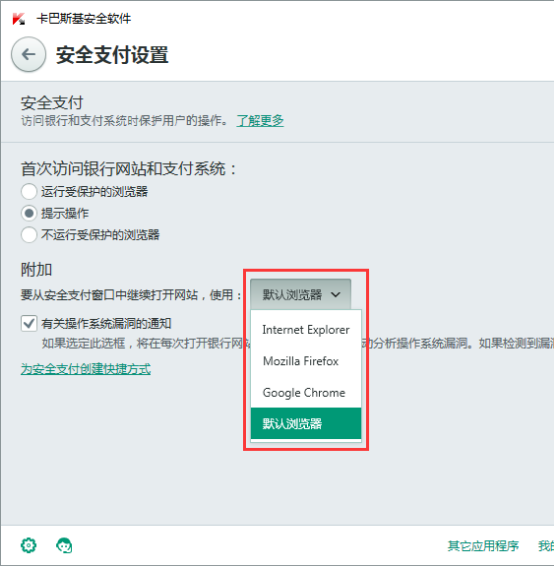Screen dimensions: 554x566
Task: Open 其它应用程序 link at bottom
Action: [483, 545]
